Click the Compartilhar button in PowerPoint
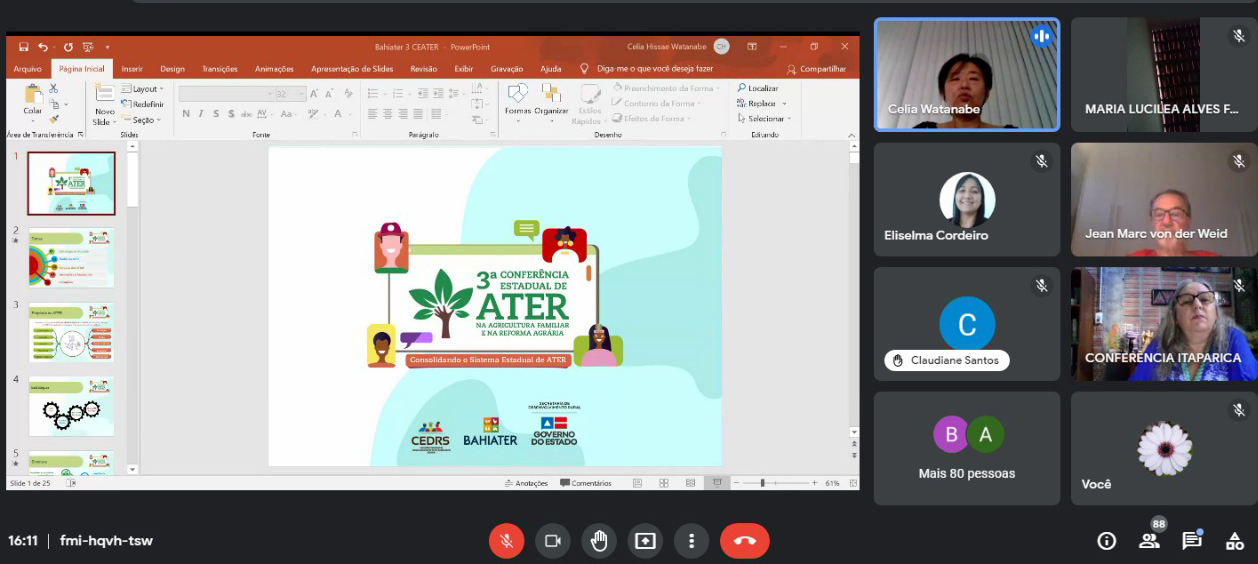Screen dimensions: 1258x564 [x=817, y=69]
